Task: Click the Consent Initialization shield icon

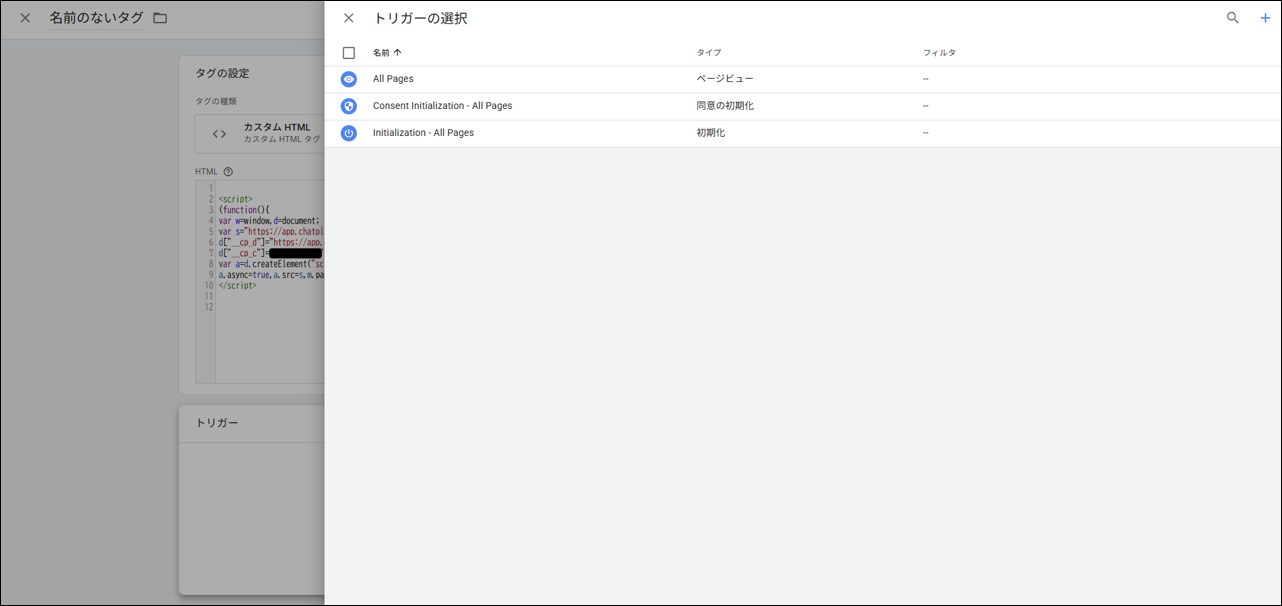Action: 349,106
